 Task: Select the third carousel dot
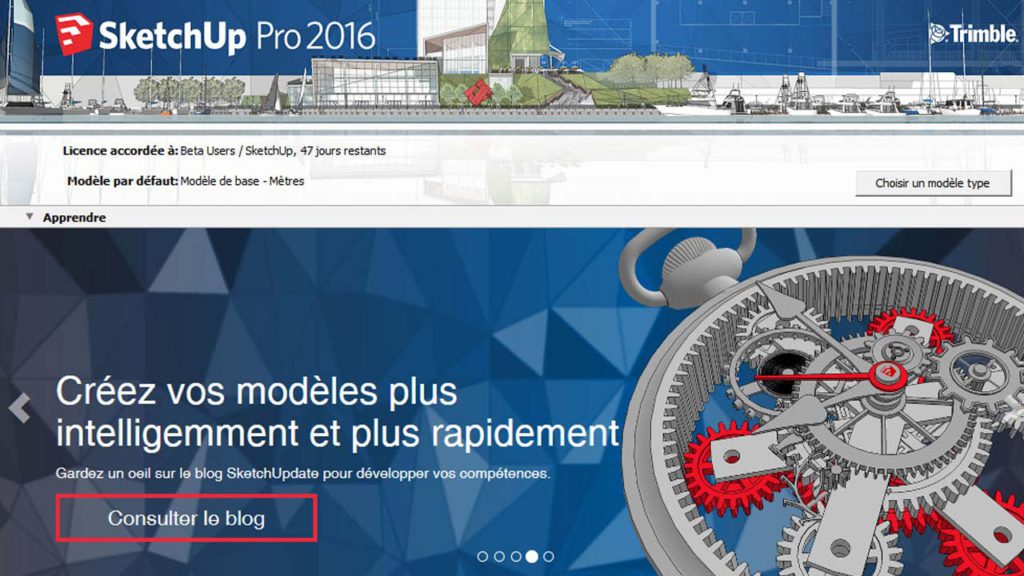tap(516, 556)
